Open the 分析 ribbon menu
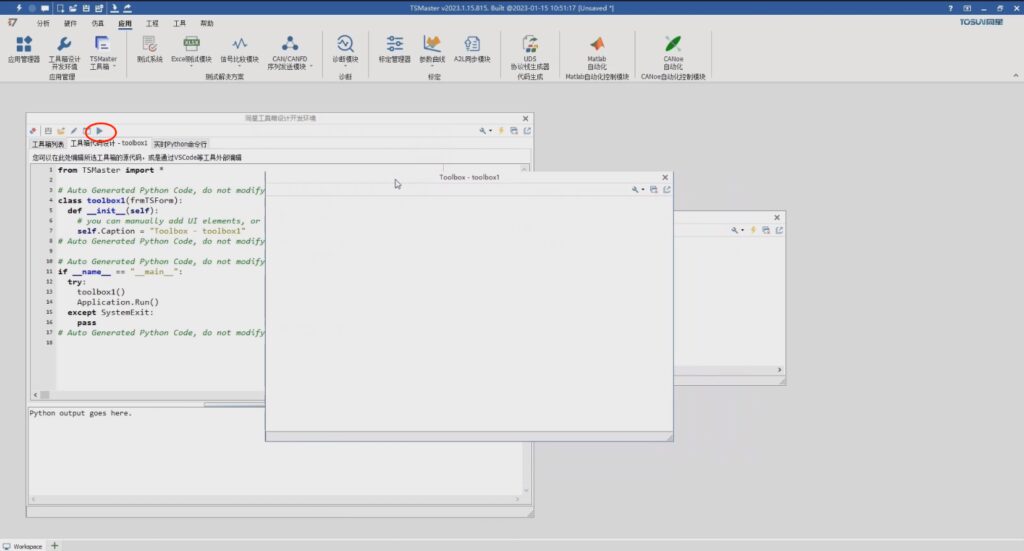The width and height of the screenshot is (1024, 551). (x=42, y=22)
